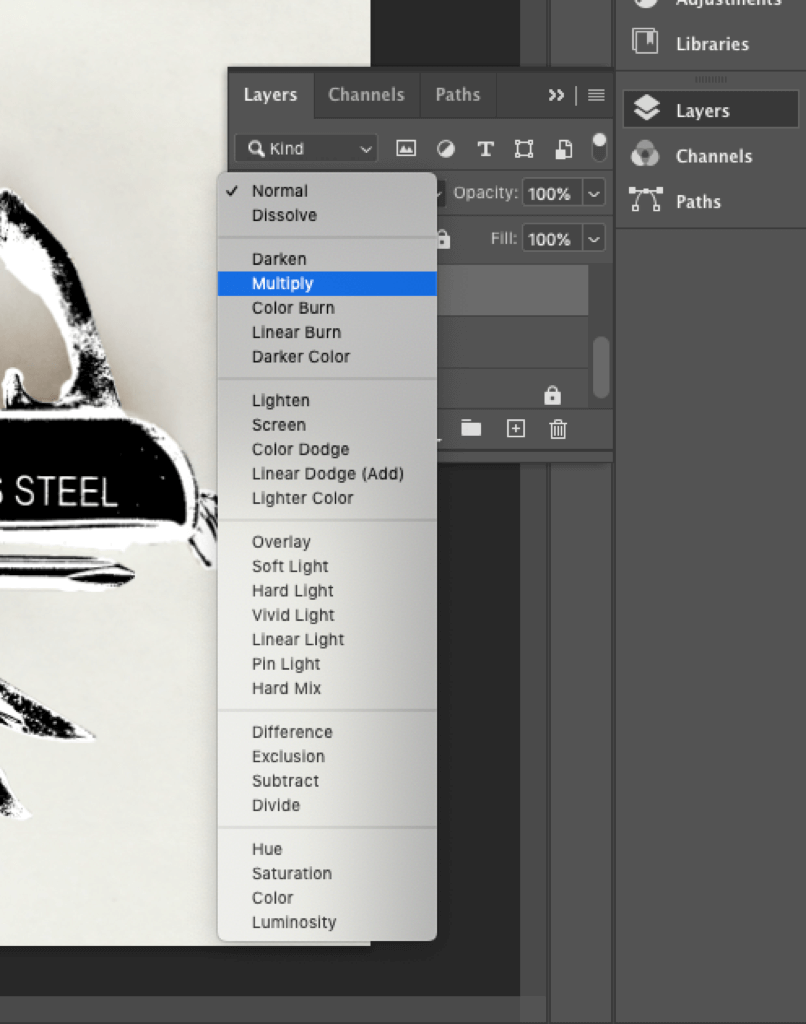Open the Layers panel hamburger menu
806x1024 pixels.
point(596,95)
